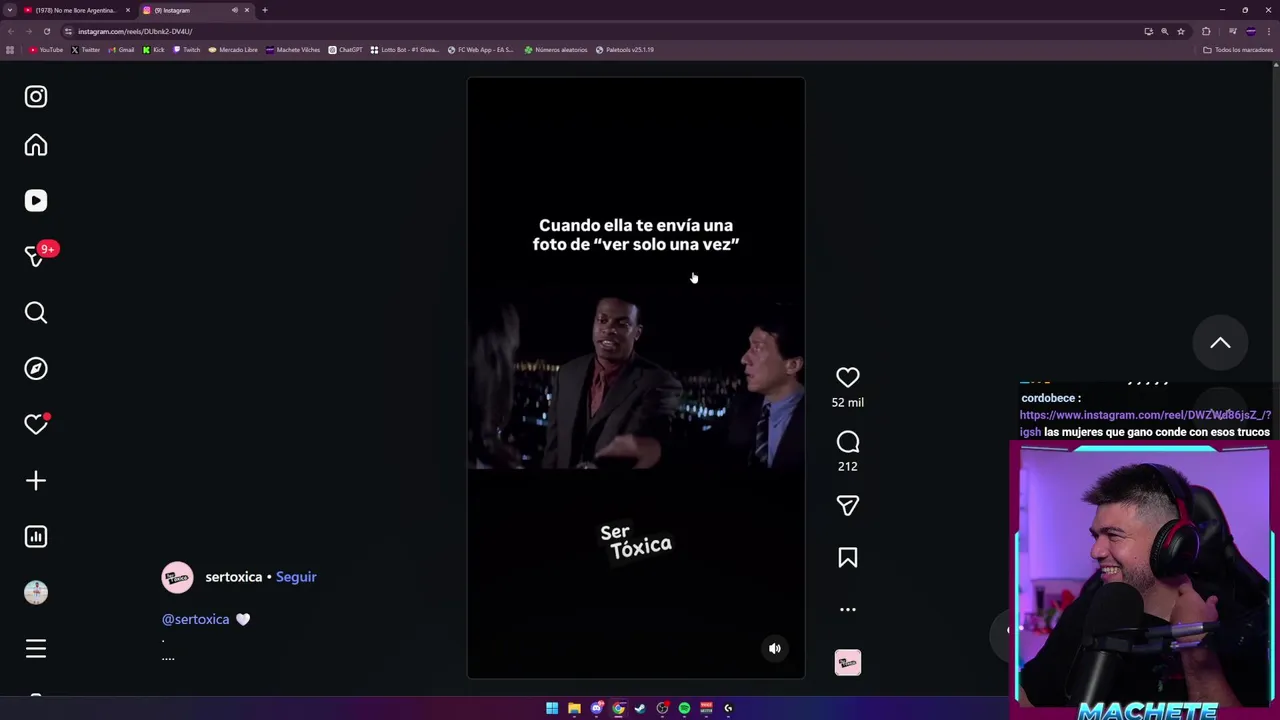Open the sertoxica profile name link
1280x720 pixels.
(x=233, y=577)
